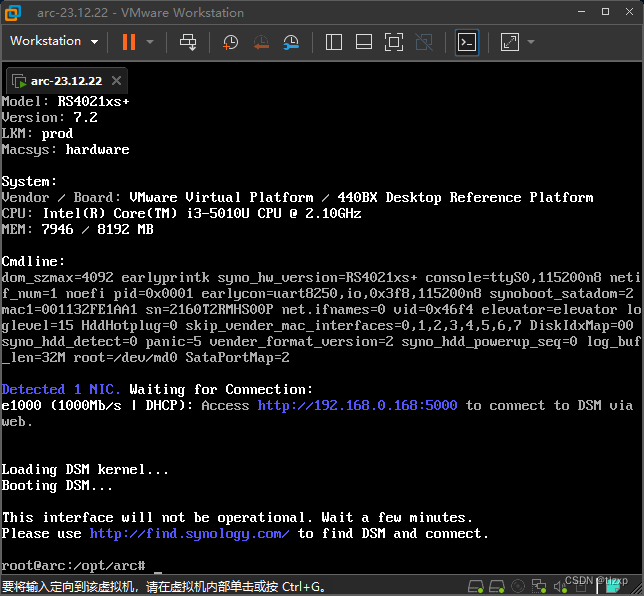Click the 'Macsys: hardware' line
This screenshot has width=644, height=596.
point(66,150)
